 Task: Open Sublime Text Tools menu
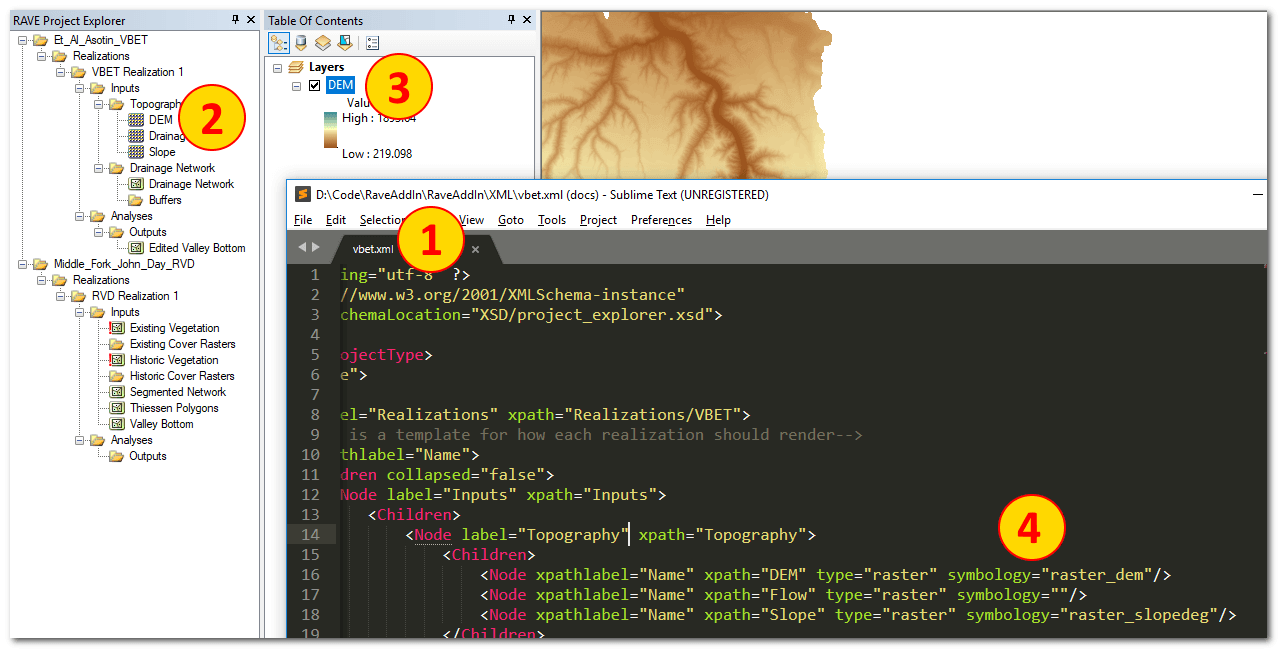pos(552,220)
